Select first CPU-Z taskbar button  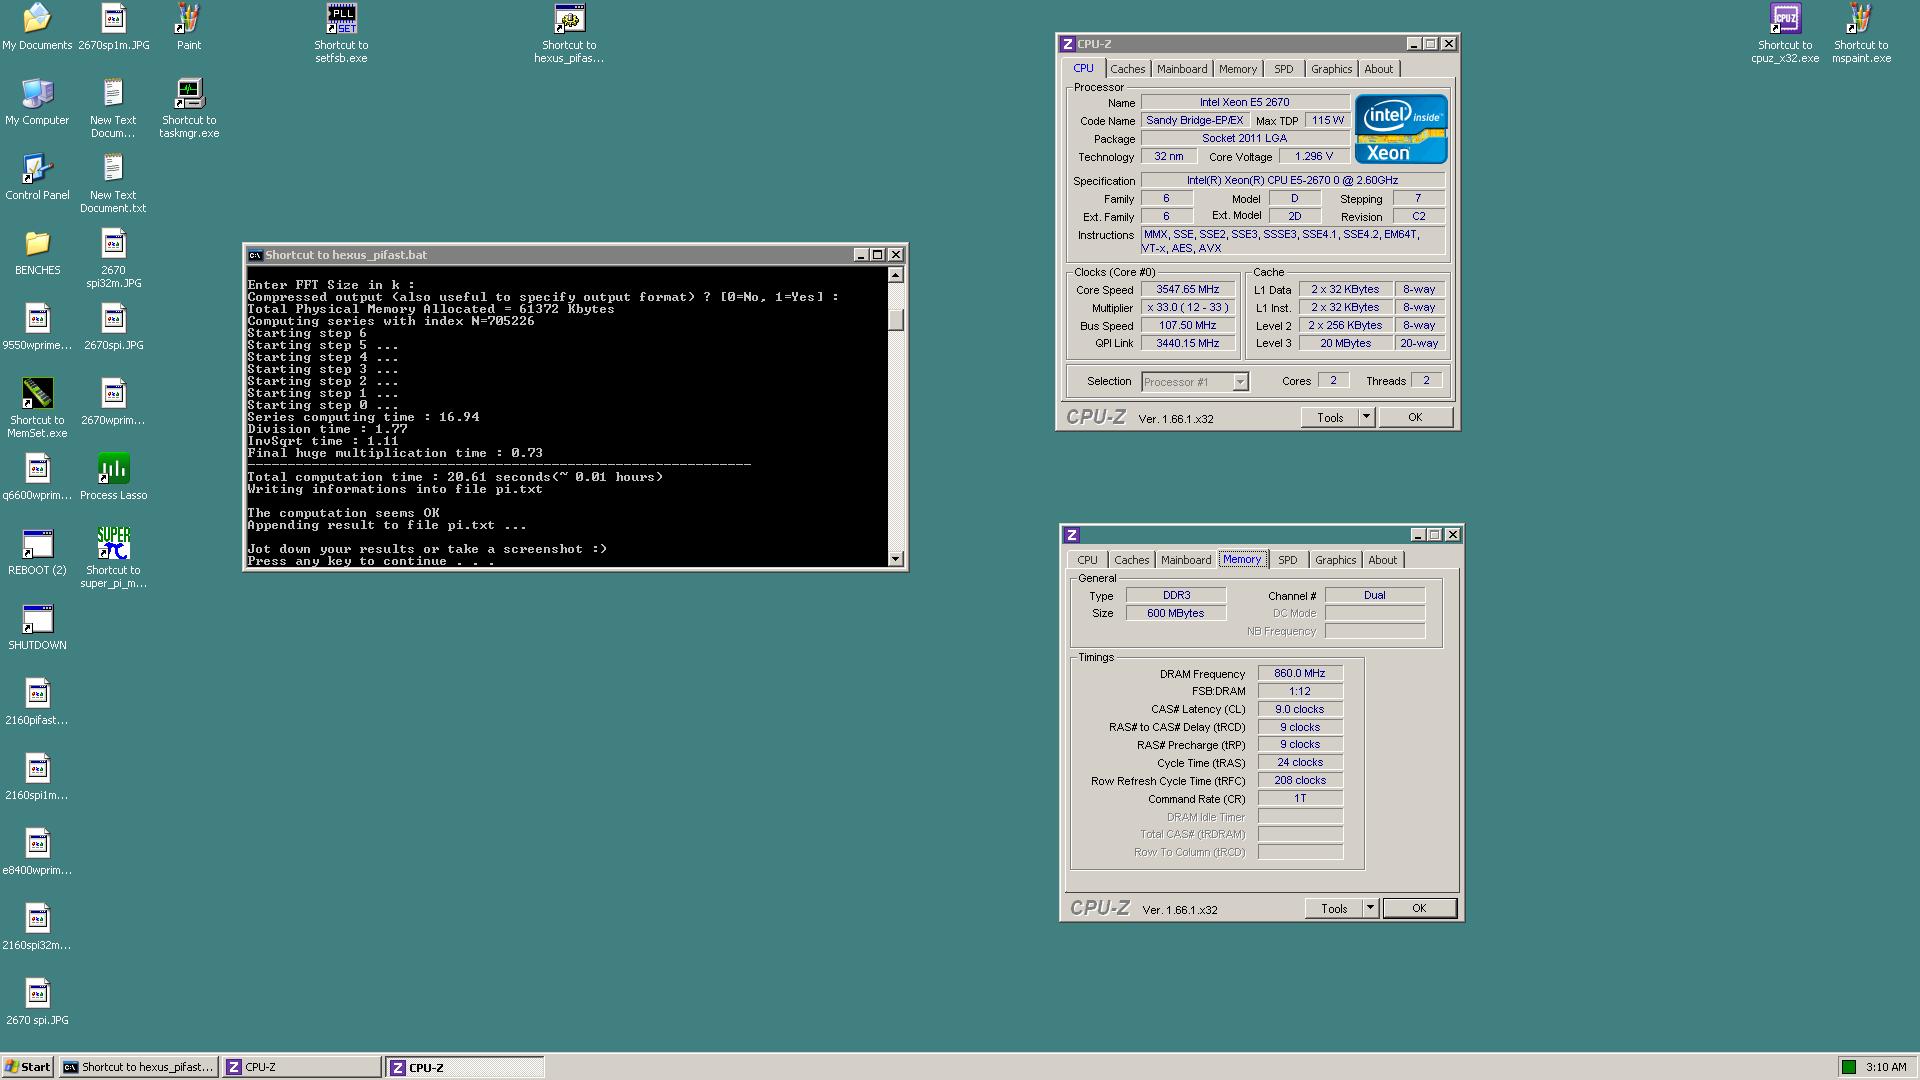click(x=301, y=1067)
